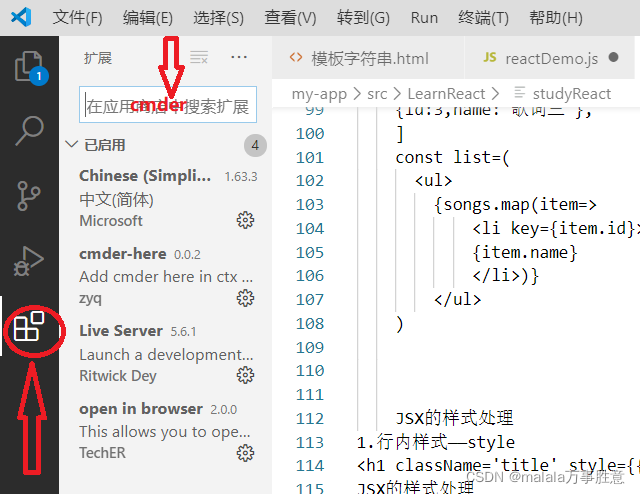Select the Extensions activity bar icon
The width and height of the screenshot is (640, 494).
[x=29, y=326]
